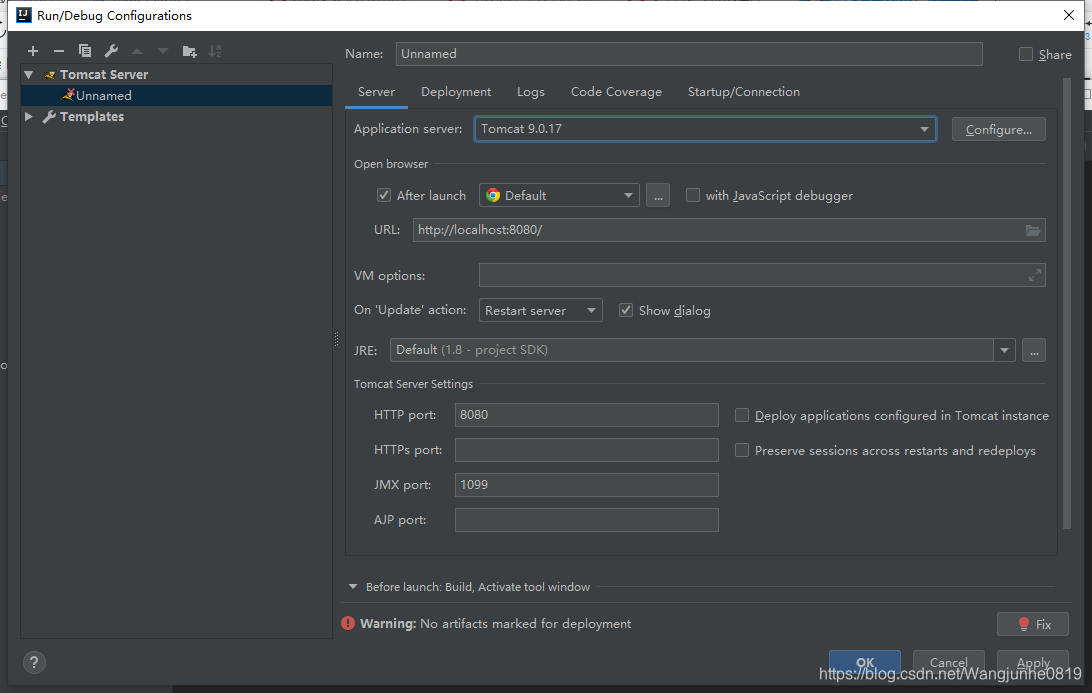Click the vertical scrollbar of settings panel
The image size is (1092, 693).
pyautogui.click(x=1067, y=303)
